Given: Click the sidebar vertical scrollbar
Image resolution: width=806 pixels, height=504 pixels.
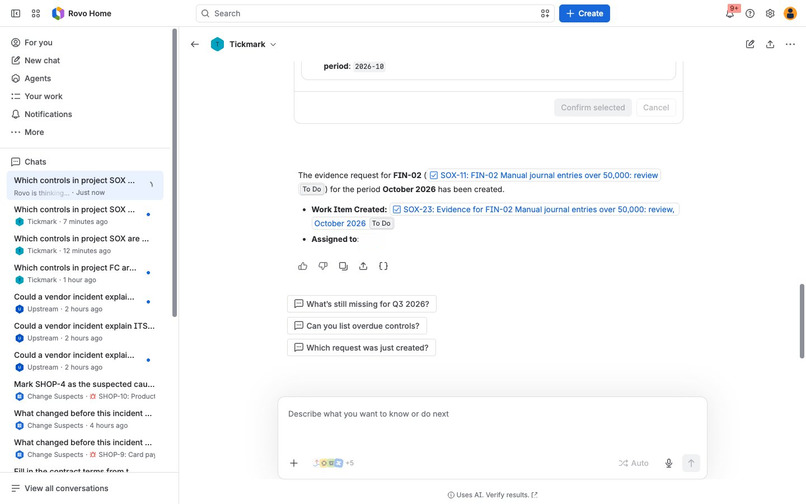Looking at the screenshot, I should (174, 173).
